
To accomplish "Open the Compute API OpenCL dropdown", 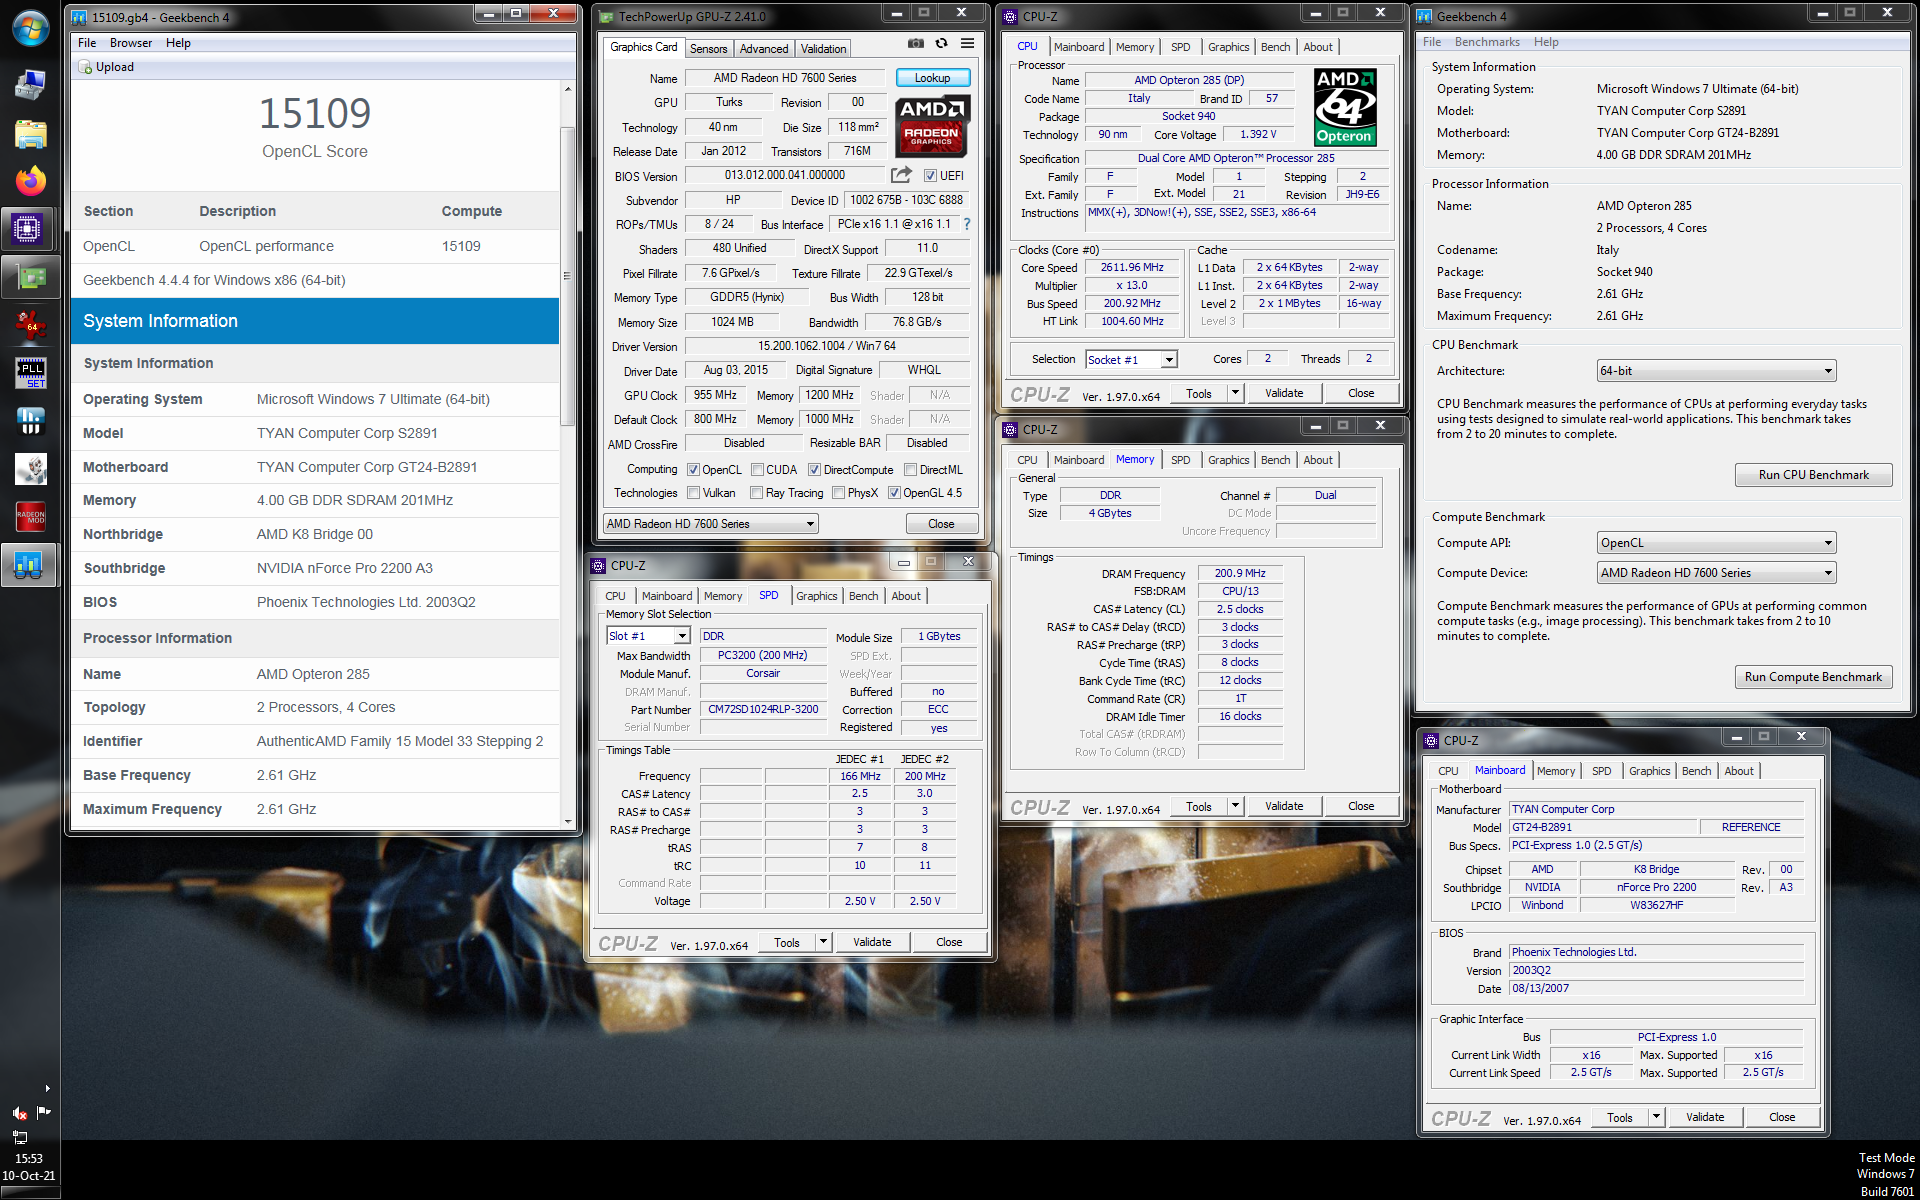I will click(1717, 543).
